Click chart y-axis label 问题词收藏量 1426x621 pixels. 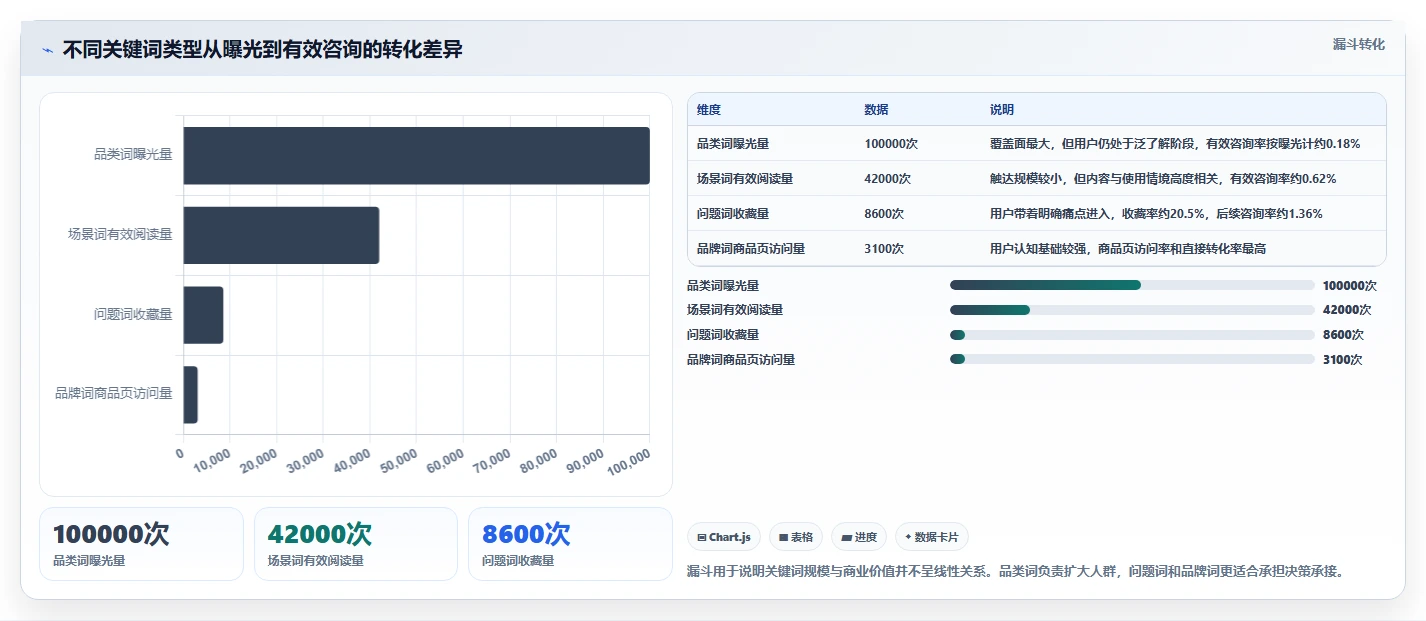coord(133,314)
